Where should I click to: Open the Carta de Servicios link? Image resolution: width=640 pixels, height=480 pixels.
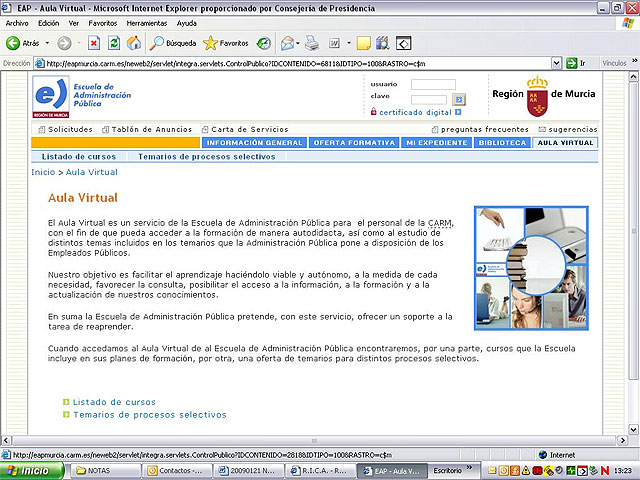250,129
